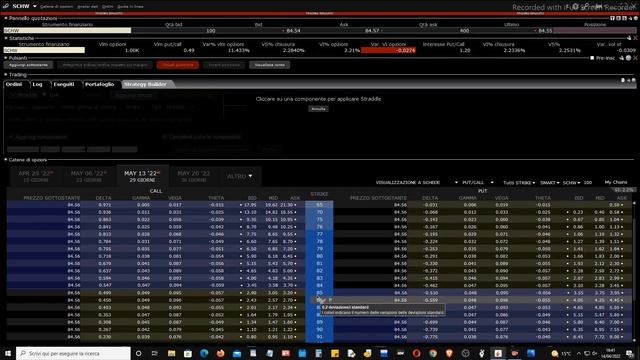Open the SCHW window title dropdown arrow
640x360 pixels.
coord(35,7)
